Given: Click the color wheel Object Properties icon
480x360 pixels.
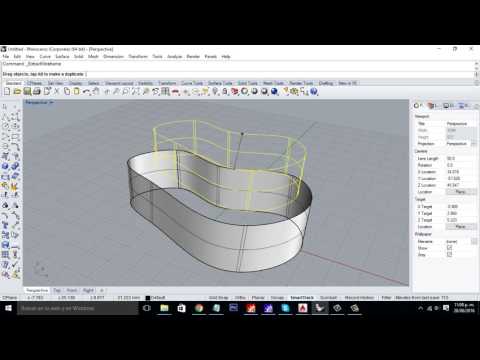Looking at the screenshot, I should [x=245, y=91].
